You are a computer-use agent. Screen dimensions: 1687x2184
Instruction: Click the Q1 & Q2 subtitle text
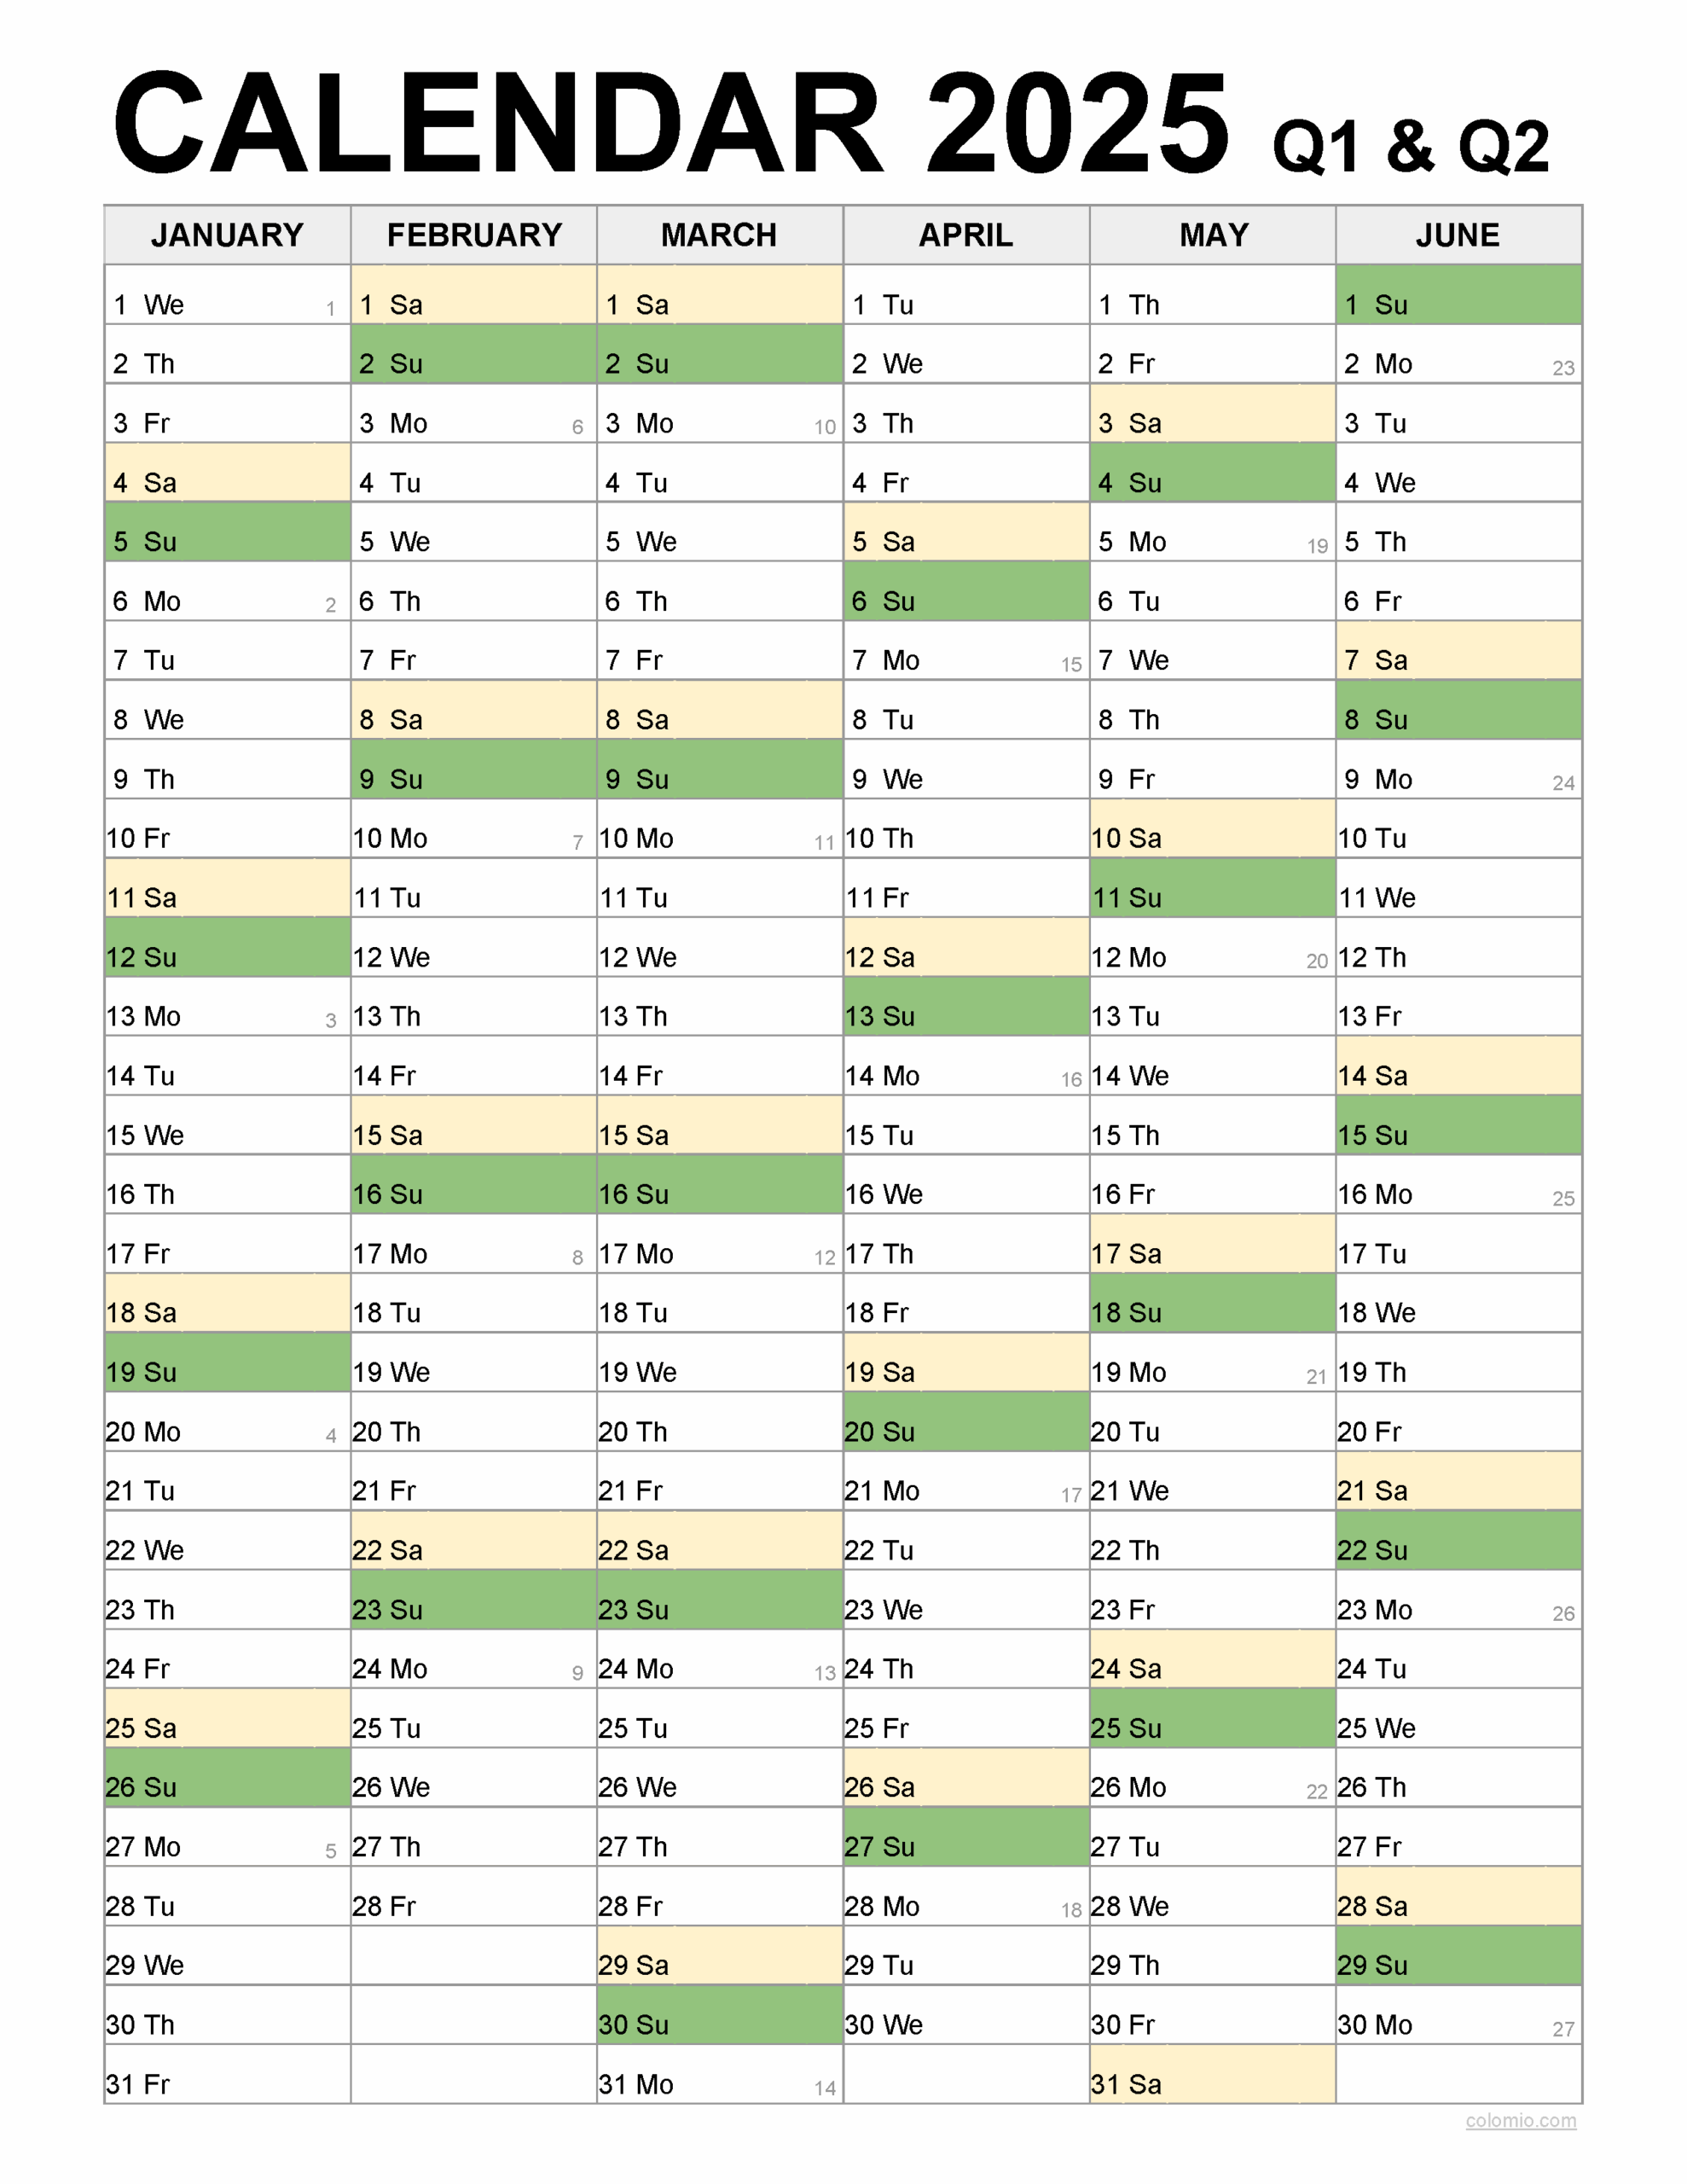[1410, 147]
